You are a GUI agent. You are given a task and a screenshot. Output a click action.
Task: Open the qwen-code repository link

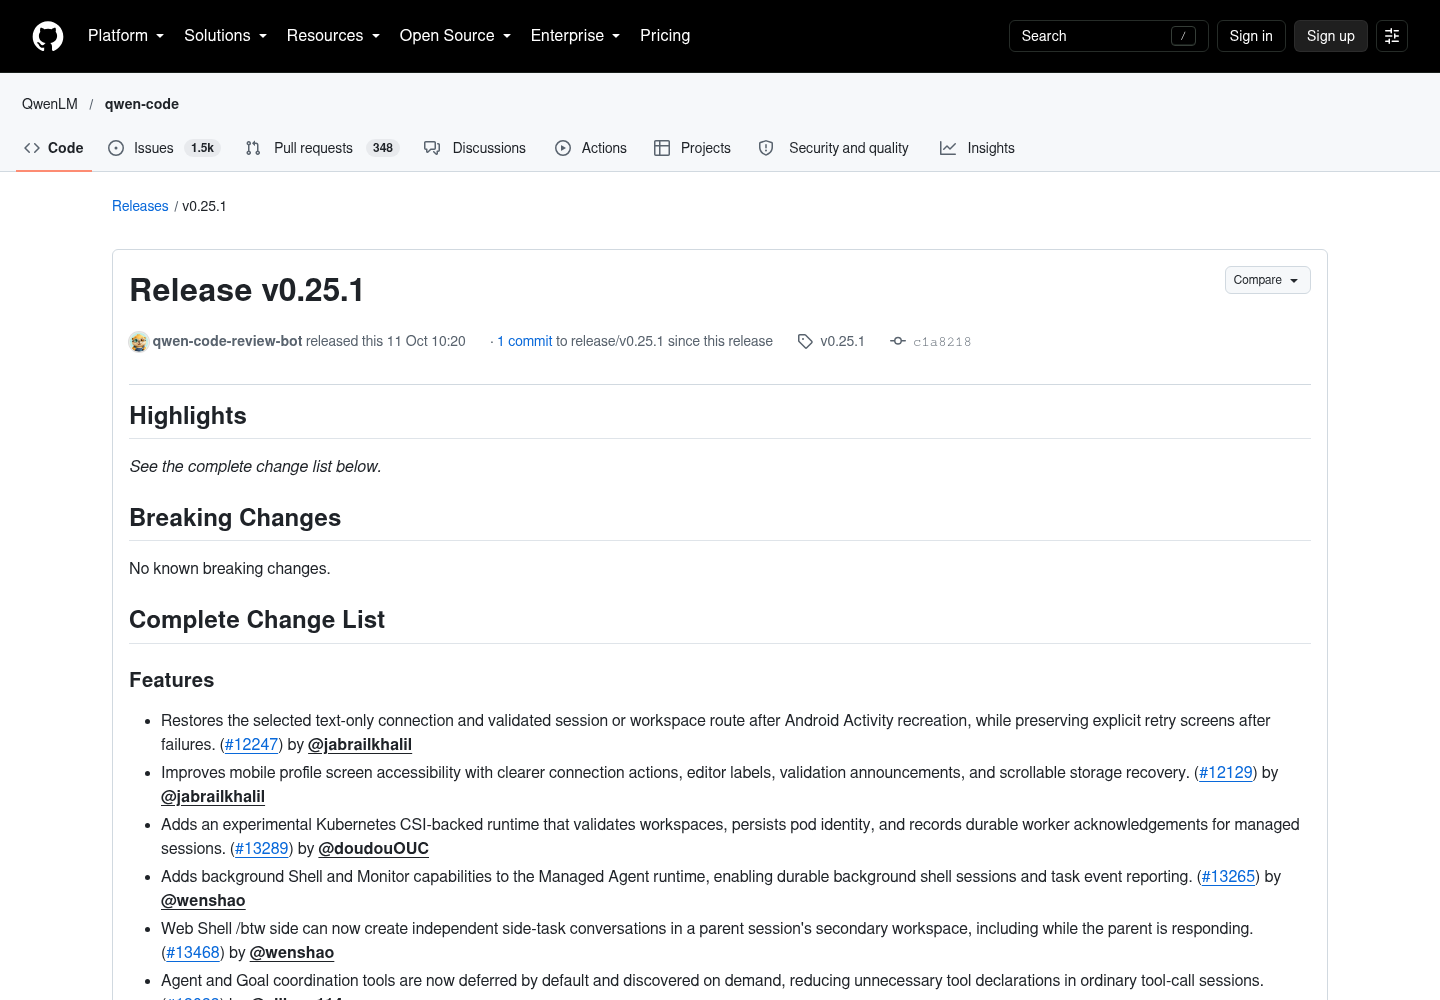(142, 104)
